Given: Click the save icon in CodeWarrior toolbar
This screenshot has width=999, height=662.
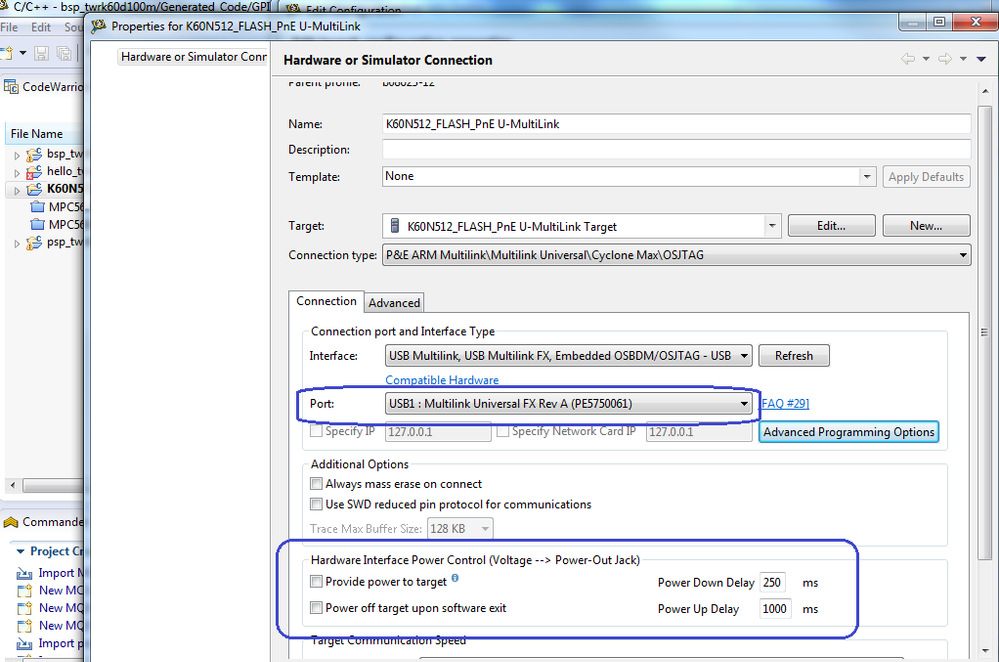Looking at the screenshot, I should click(x=41, y=54).
